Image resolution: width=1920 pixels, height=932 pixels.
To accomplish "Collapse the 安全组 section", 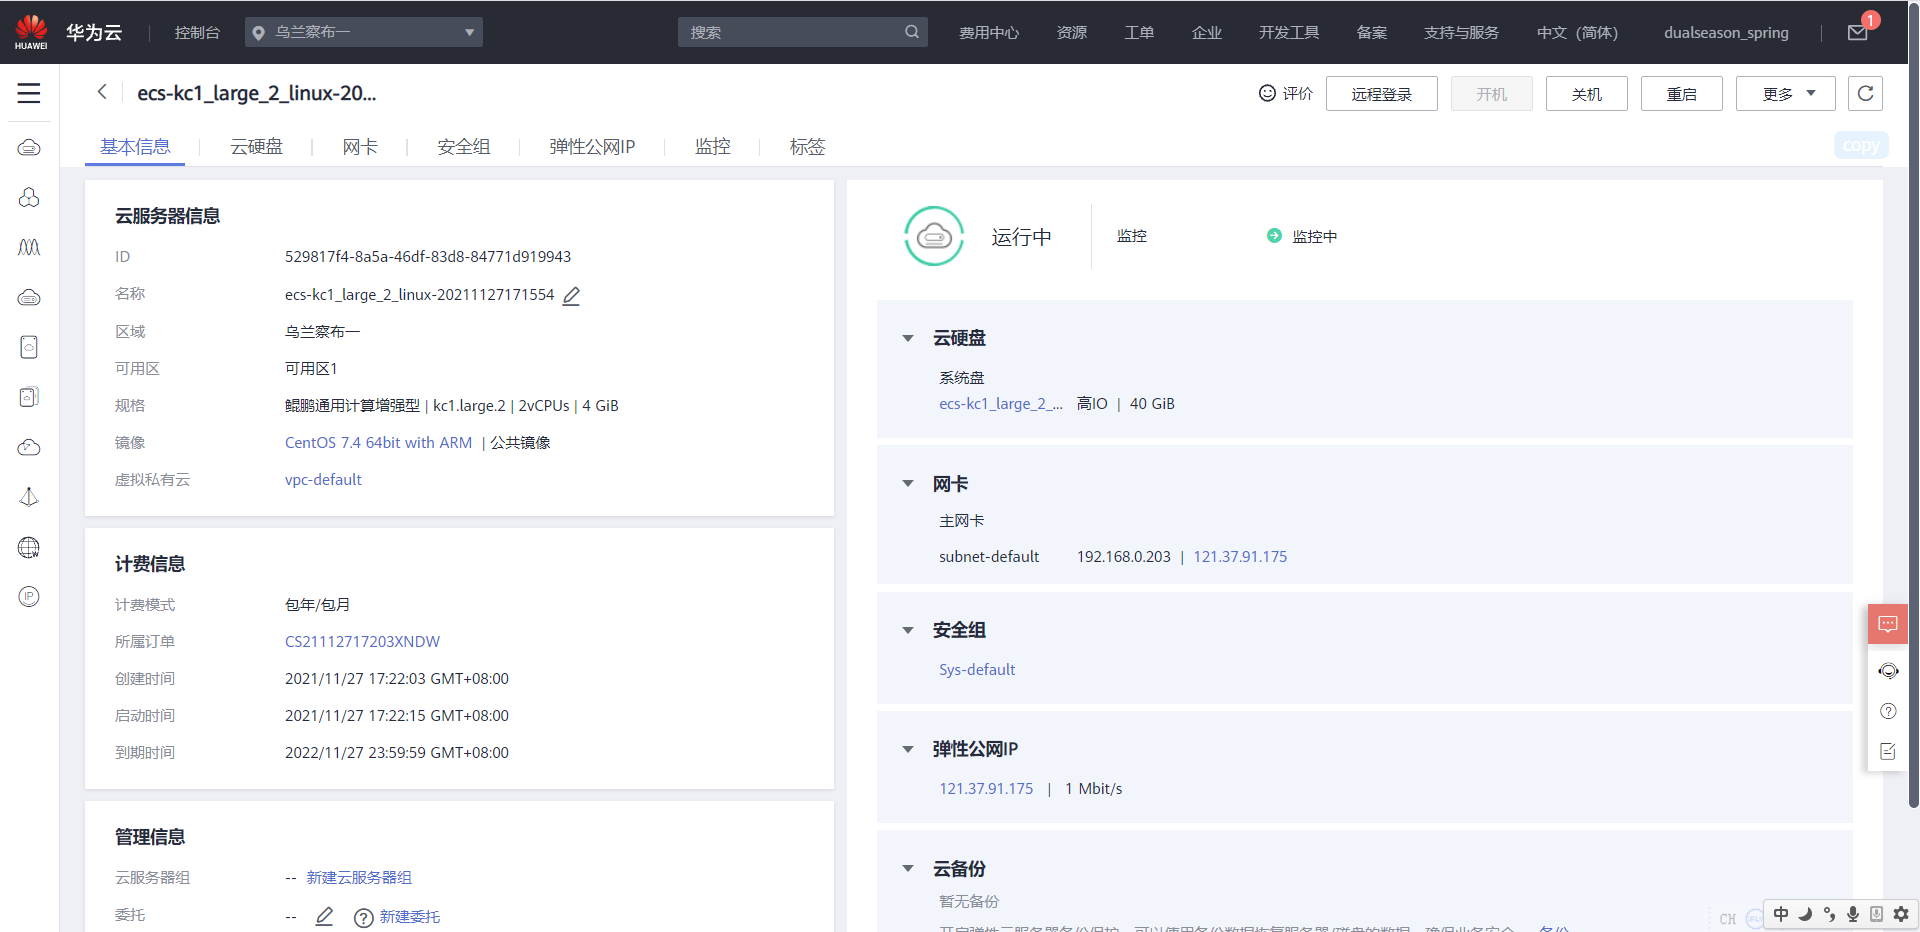I will (x=908, y=630).
